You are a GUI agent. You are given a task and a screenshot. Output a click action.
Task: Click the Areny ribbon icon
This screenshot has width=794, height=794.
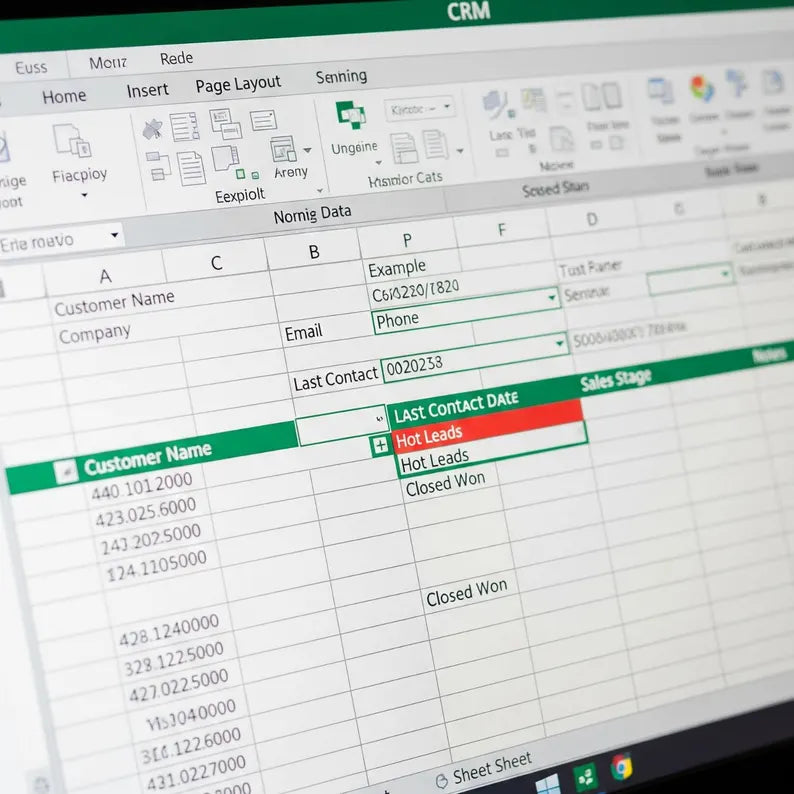point(284,149)
